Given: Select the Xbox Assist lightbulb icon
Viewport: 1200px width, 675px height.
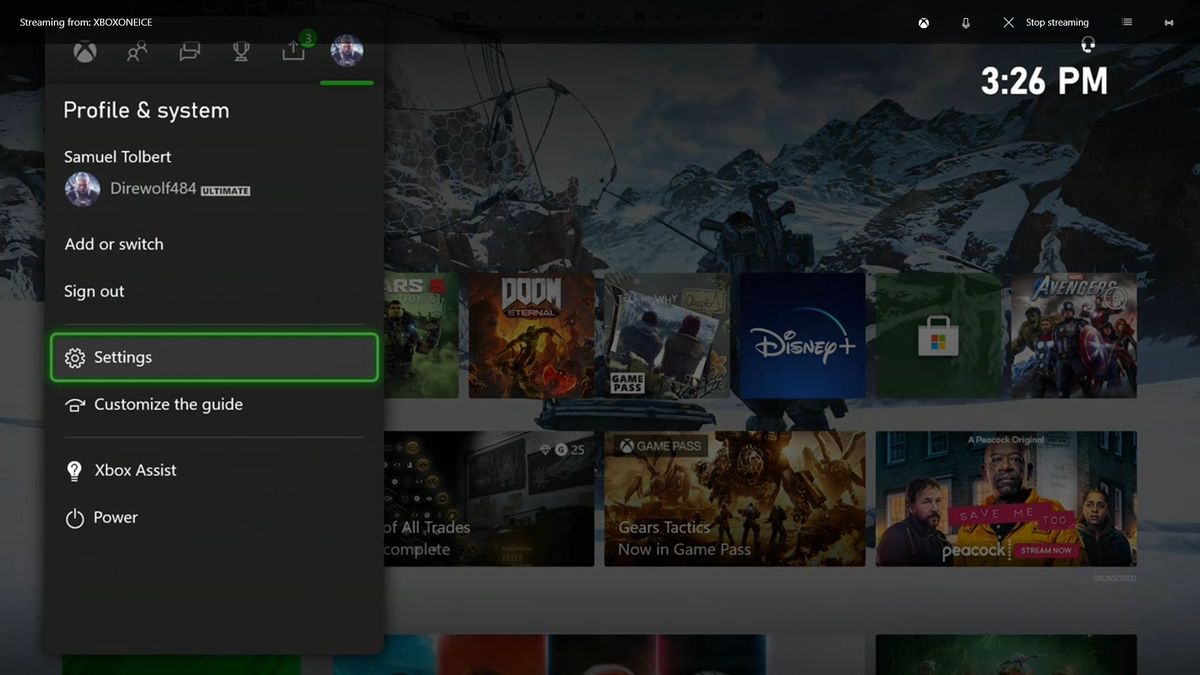Looking at the screenshot, I should pyautogui.click(x=73, y=470).
